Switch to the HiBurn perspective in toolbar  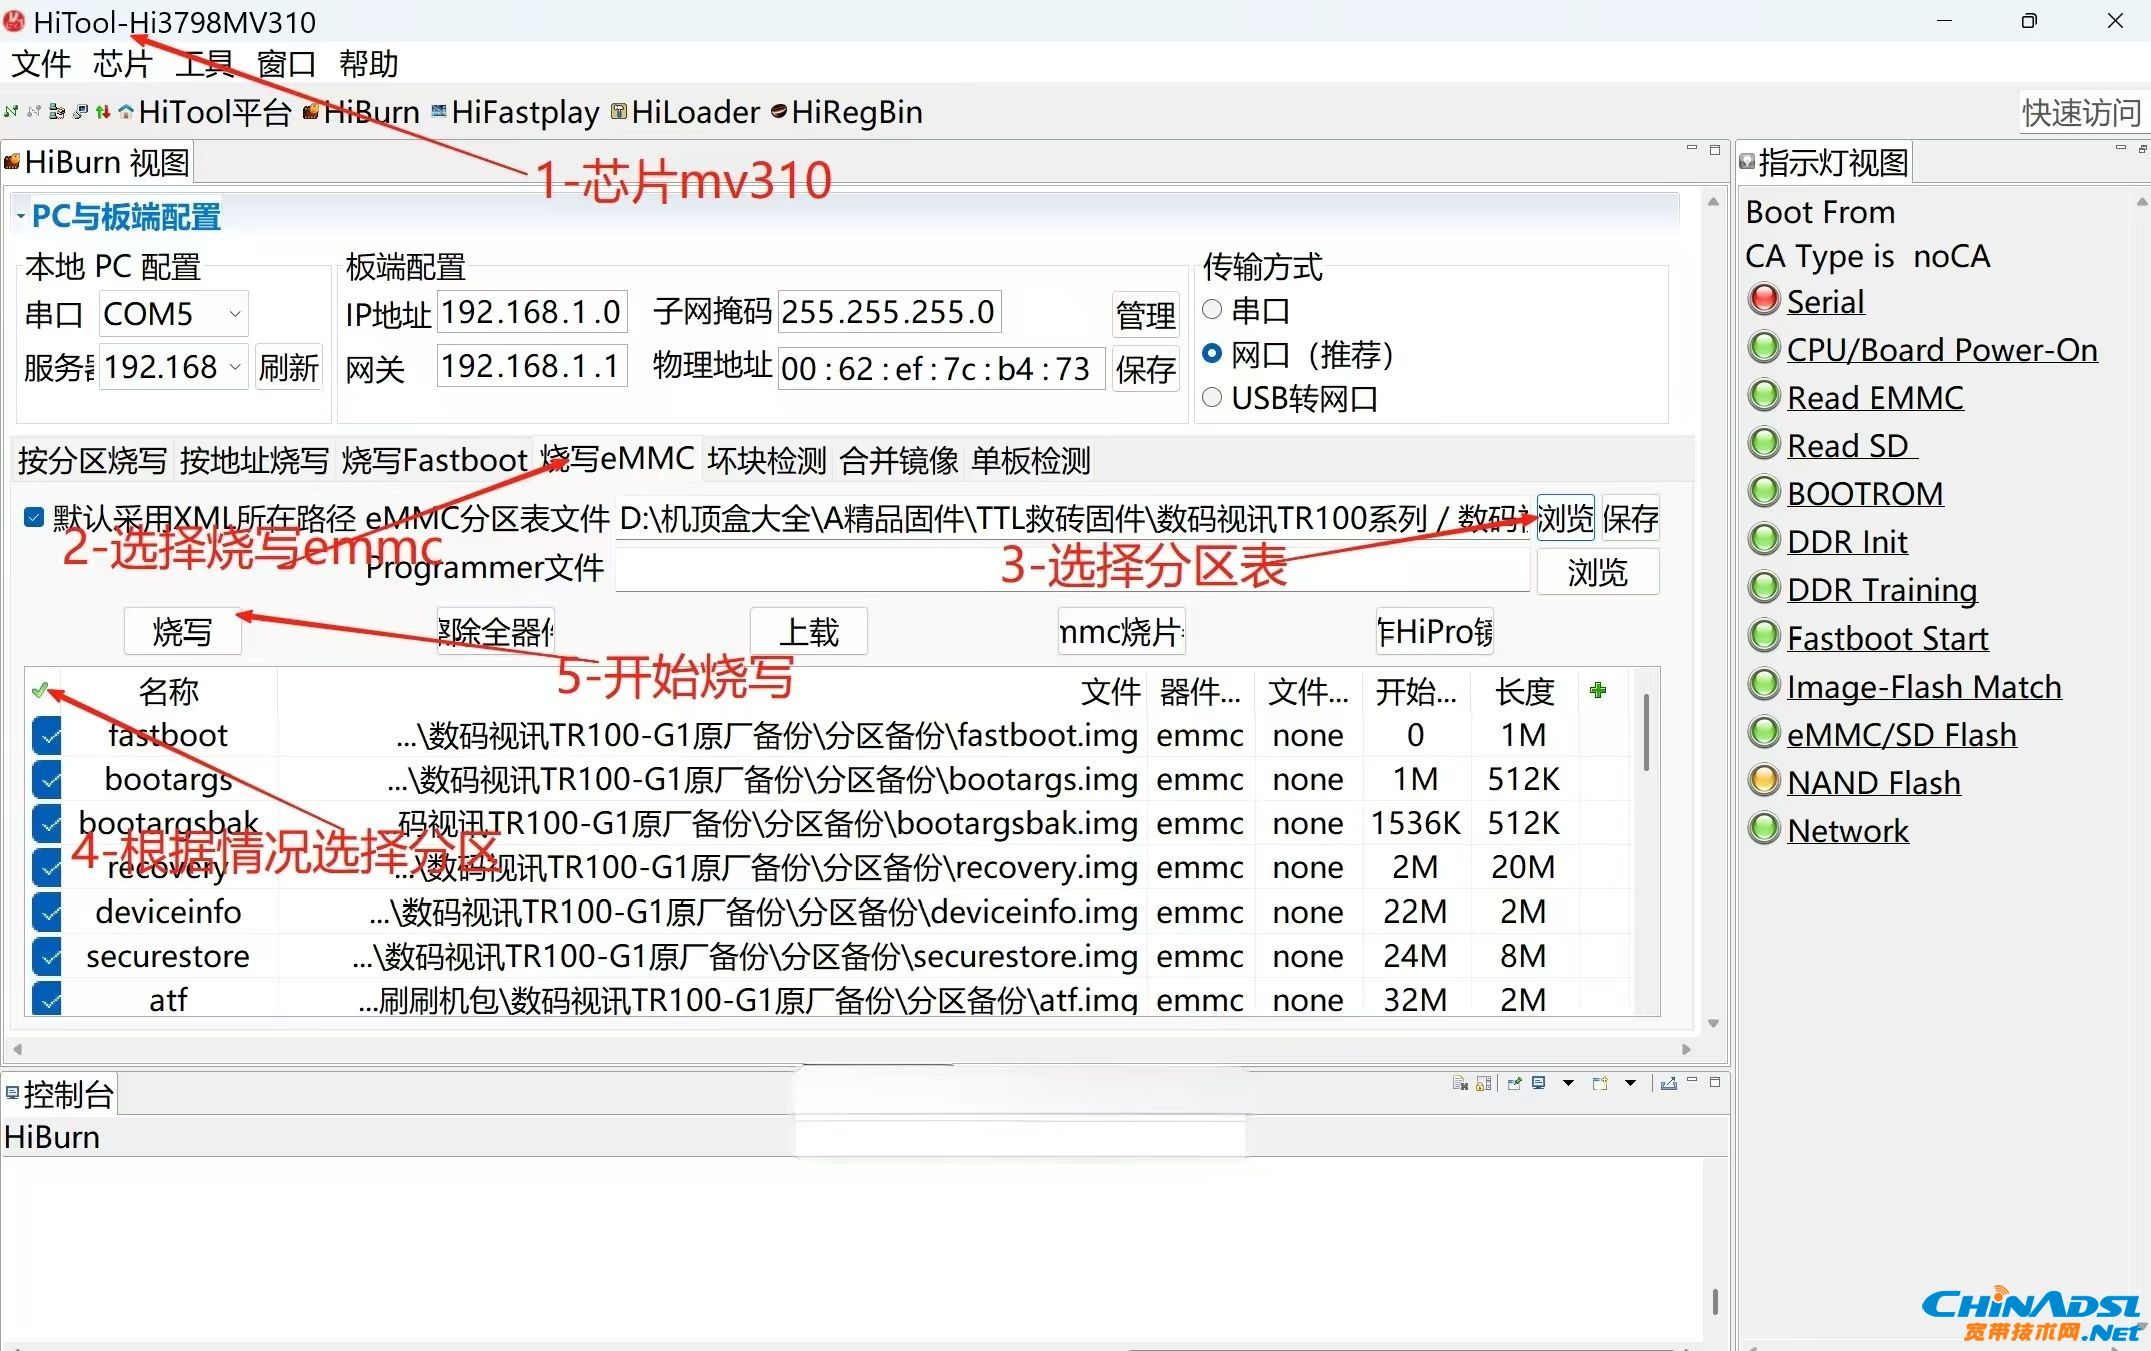[362, 112]
